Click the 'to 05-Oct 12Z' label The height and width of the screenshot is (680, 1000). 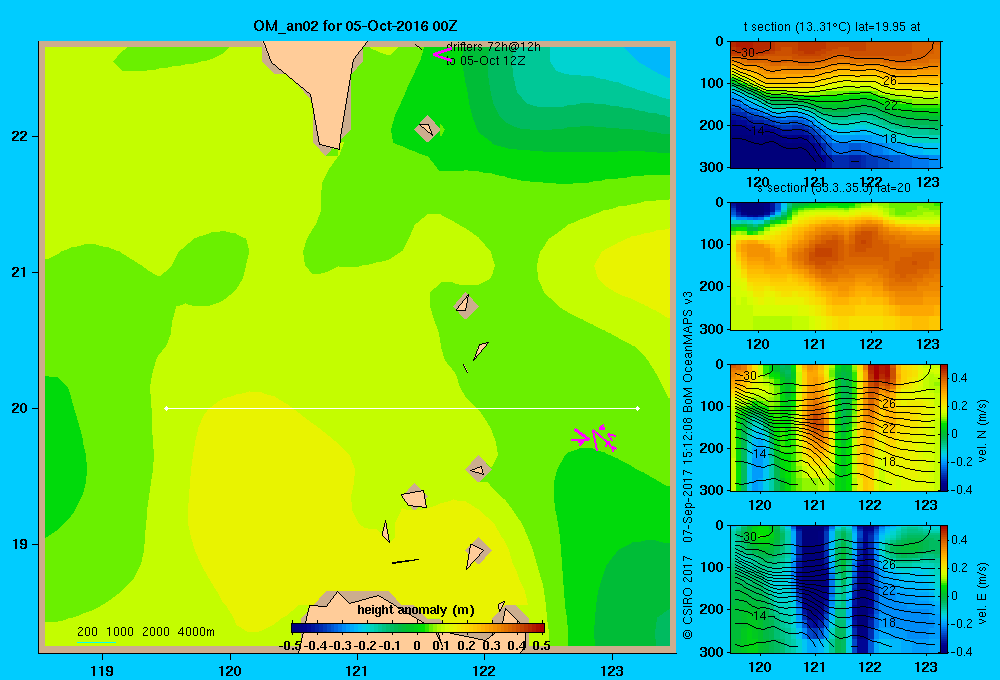(485, 61)
